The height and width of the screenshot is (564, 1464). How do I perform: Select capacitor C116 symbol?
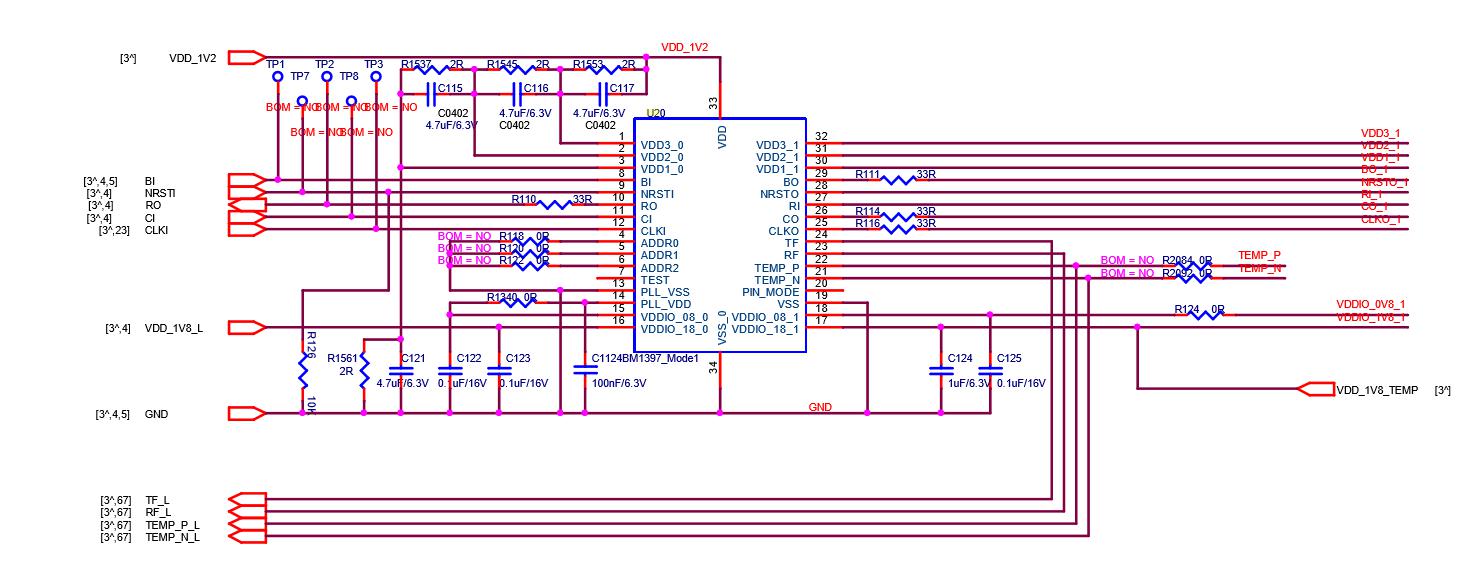point(517,94)
